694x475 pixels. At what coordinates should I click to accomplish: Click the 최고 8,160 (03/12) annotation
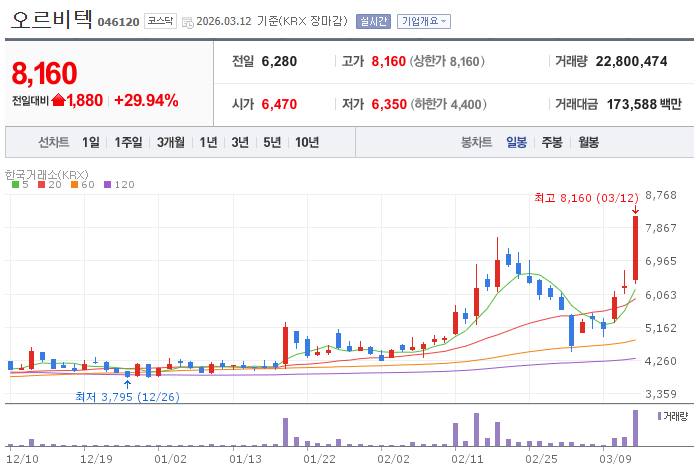click(x=586, y=198)
